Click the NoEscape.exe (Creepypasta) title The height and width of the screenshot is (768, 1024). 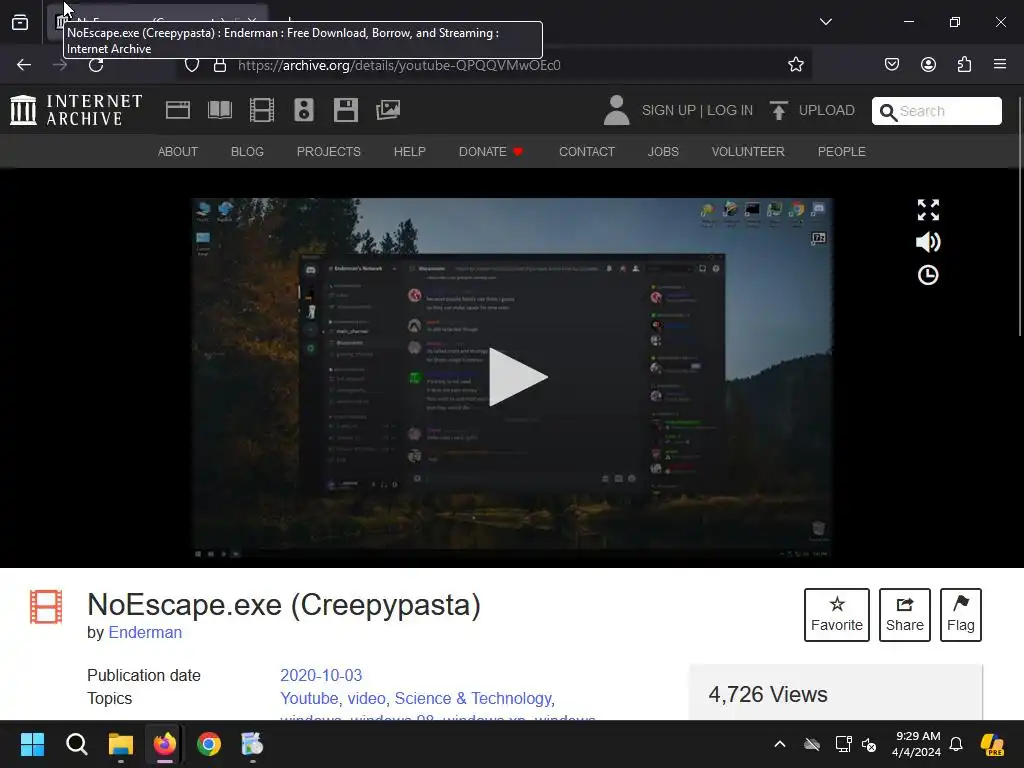pos(284,605)
